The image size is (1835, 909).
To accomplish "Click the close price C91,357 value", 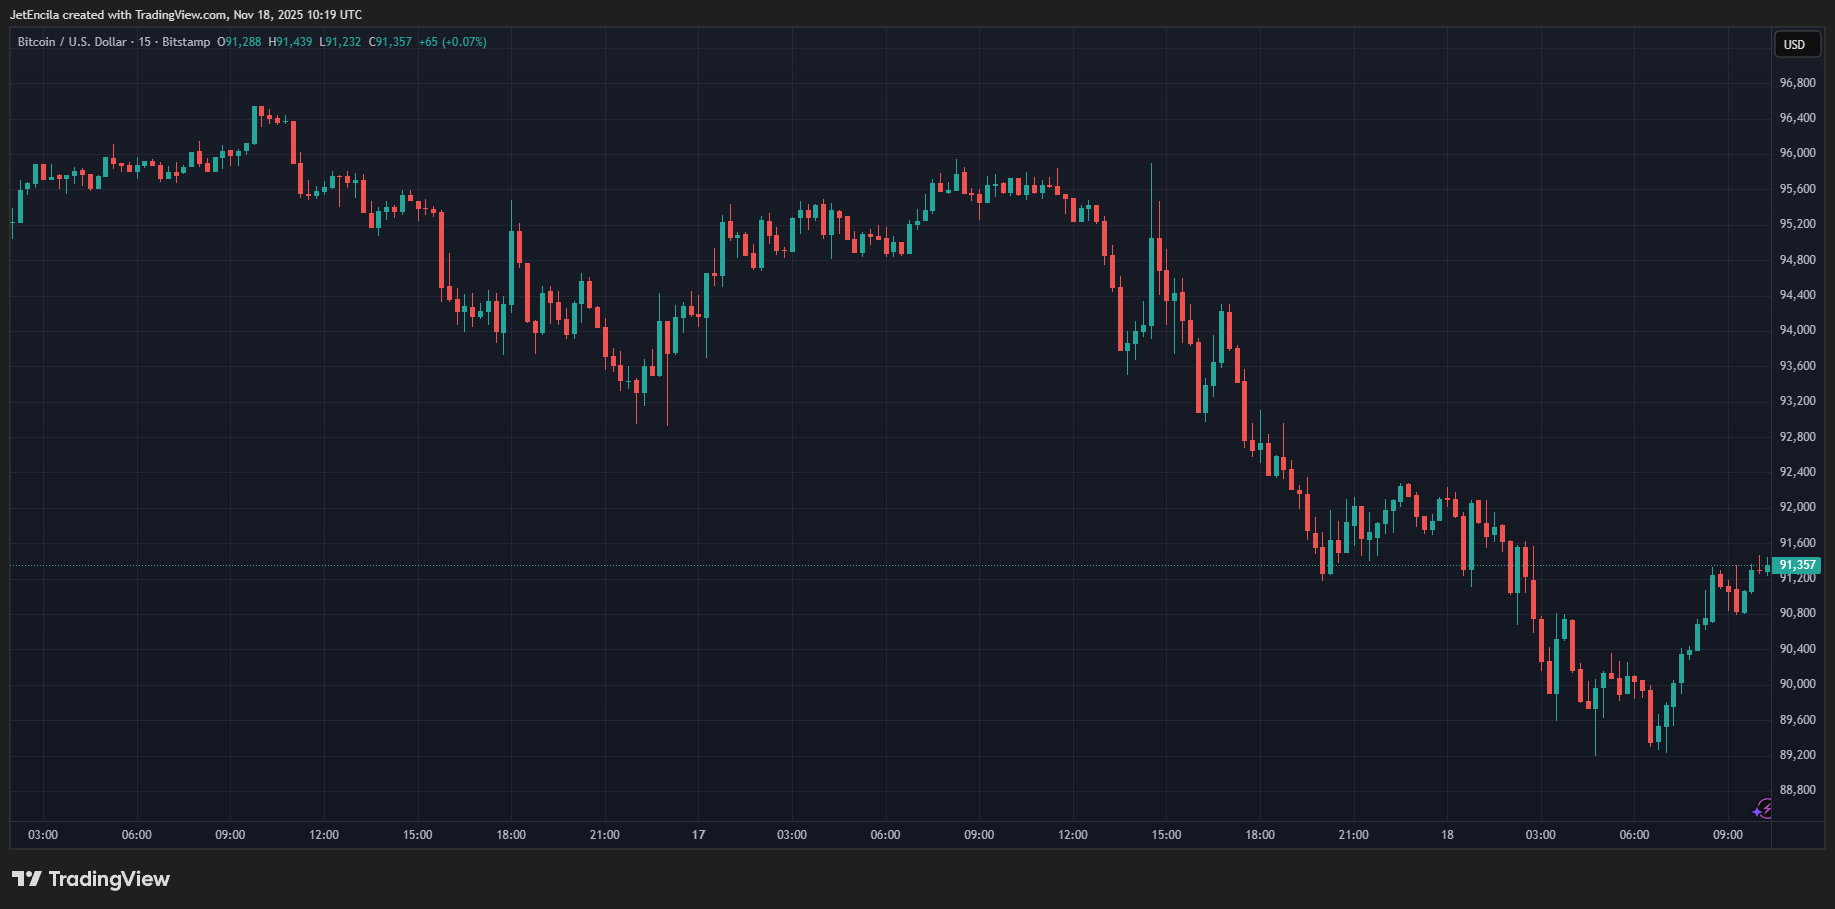I will point(390,42).
